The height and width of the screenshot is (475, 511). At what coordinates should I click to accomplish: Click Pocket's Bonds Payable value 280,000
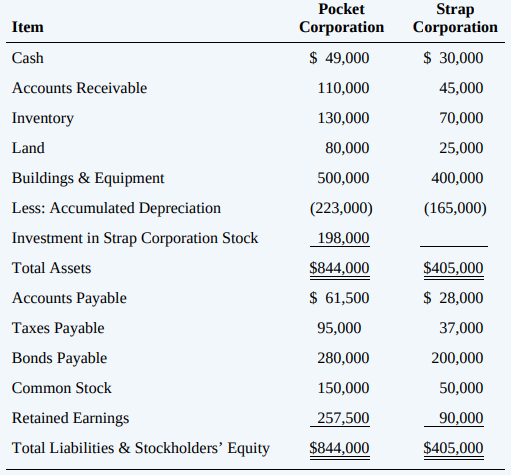click(x=343, y=358)
